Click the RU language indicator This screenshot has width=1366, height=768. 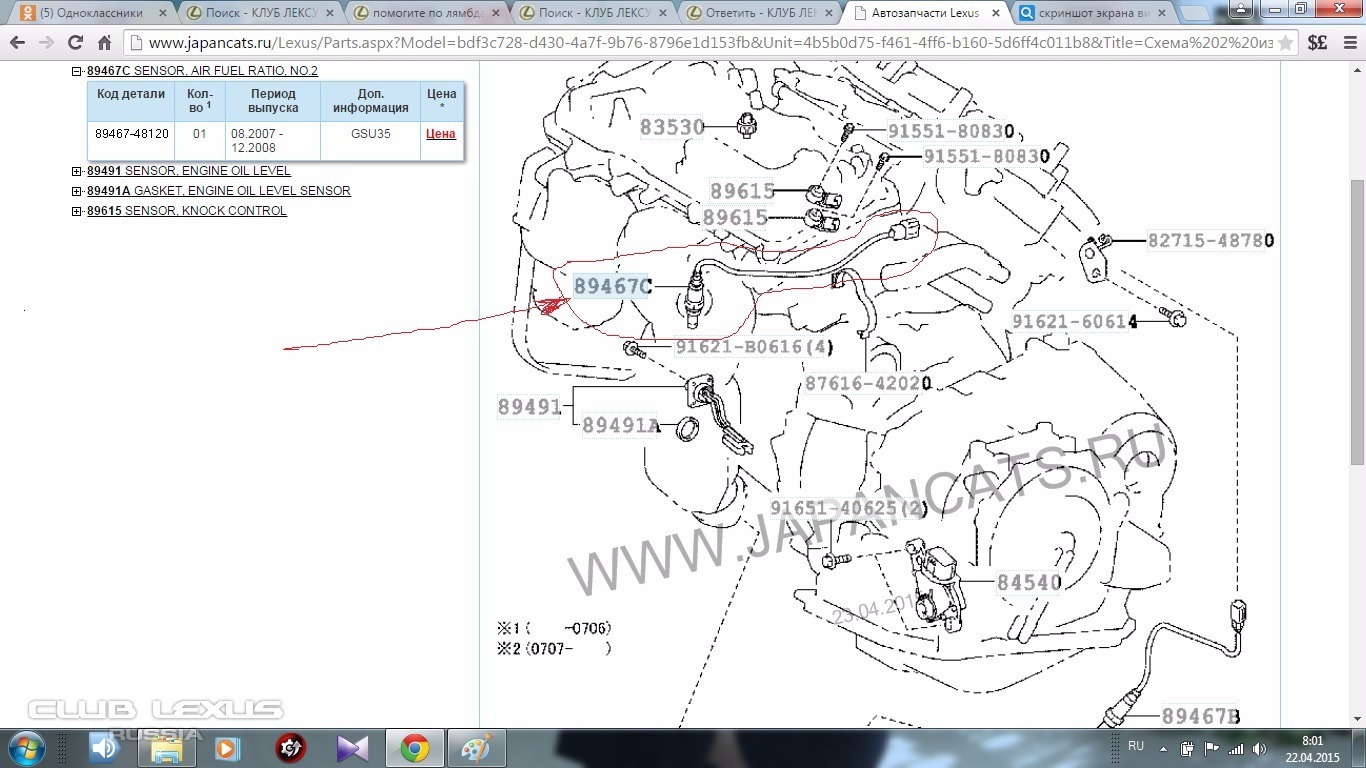pos(1136,746)
